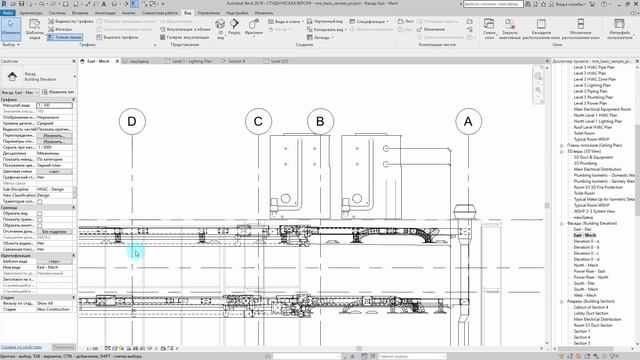The image size is (640, 360).
Task: Collapse the Графика properties section
Action: [73, 99]
